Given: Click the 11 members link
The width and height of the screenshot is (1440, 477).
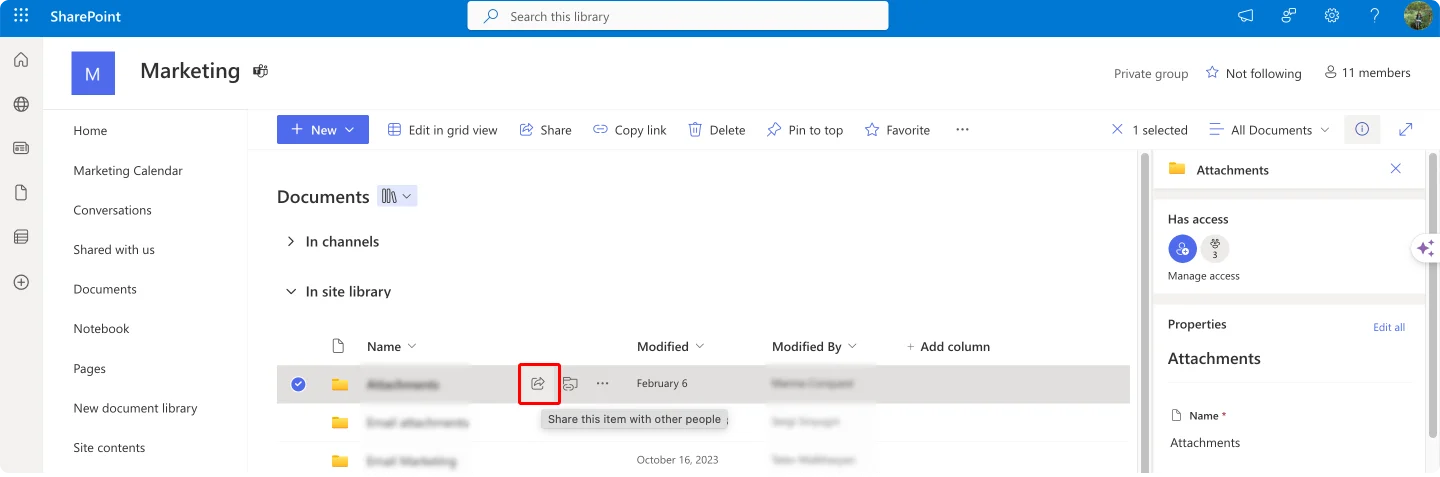Looking at the screenshot, I should click(x=1367, y=73).
